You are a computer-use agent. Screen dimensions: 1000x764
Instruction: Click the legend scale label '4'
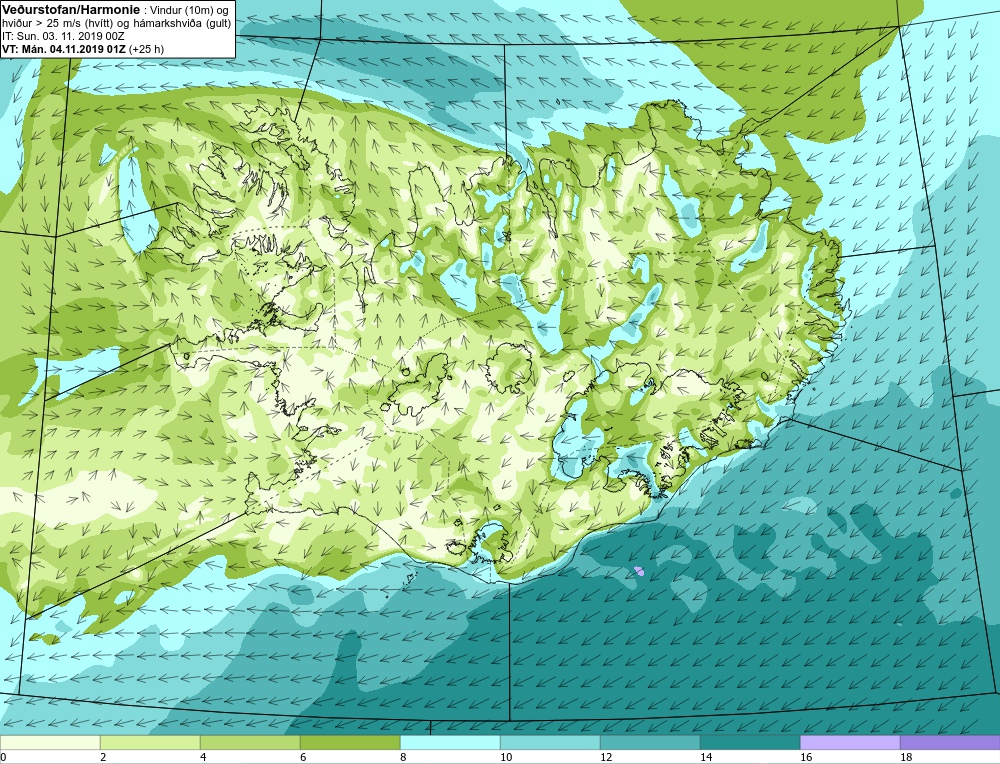point(203,757)
